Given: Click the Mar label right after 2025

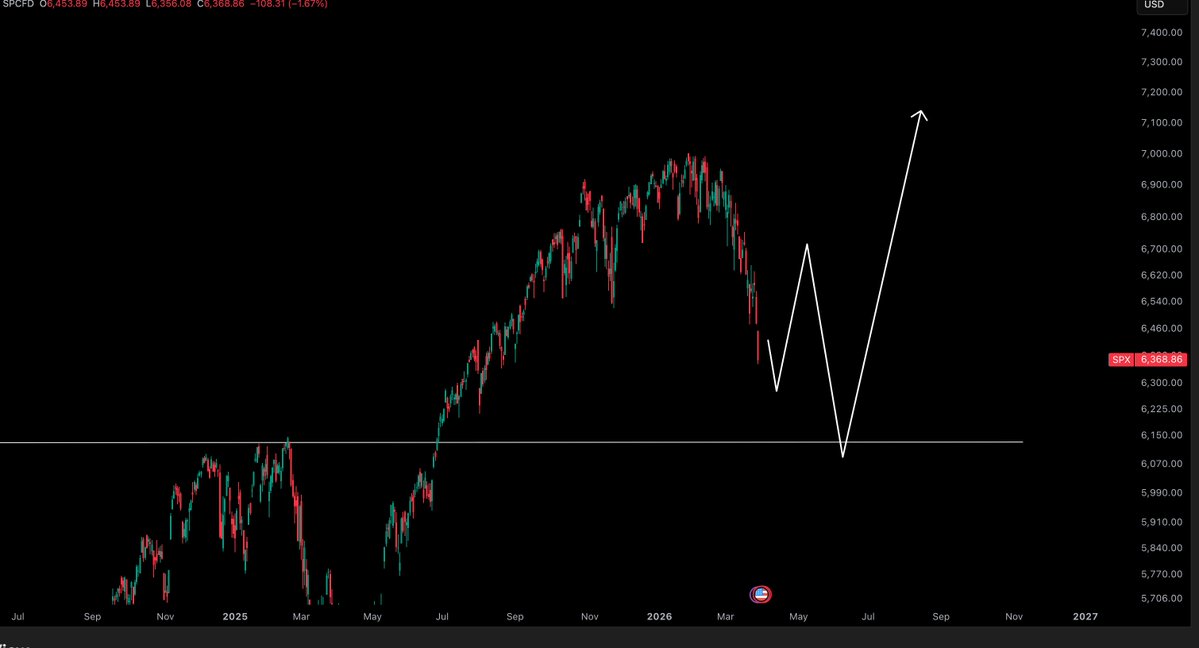Looking at the screenshot, I should point(301,617).
